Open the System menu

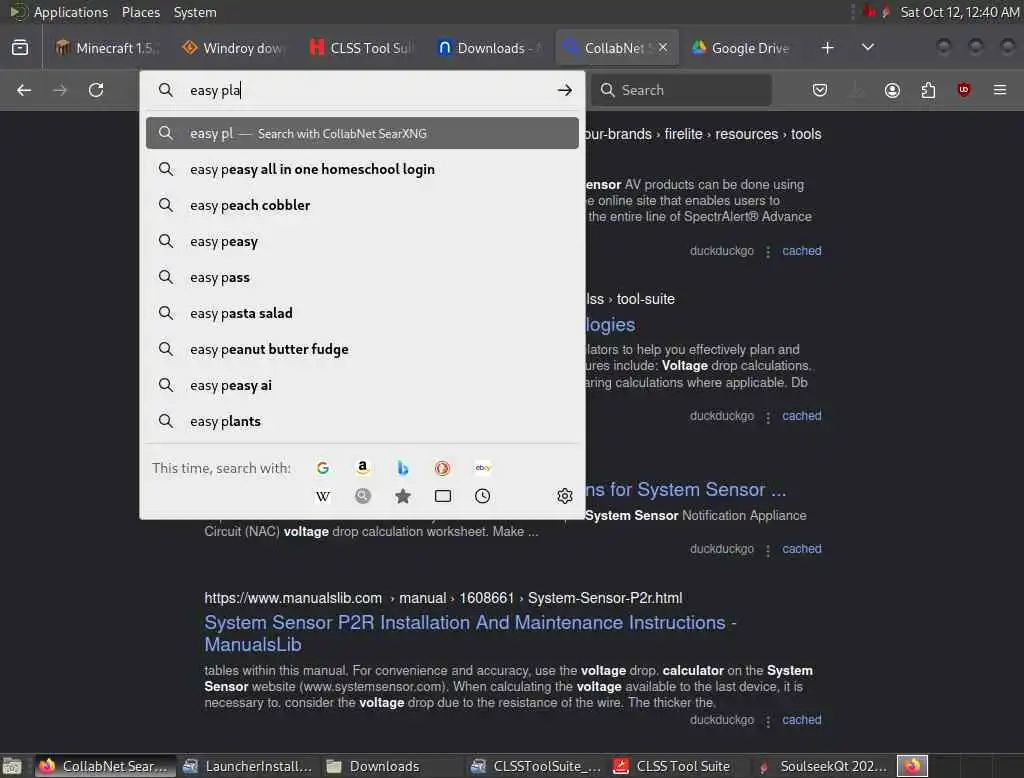pos(195,12)
